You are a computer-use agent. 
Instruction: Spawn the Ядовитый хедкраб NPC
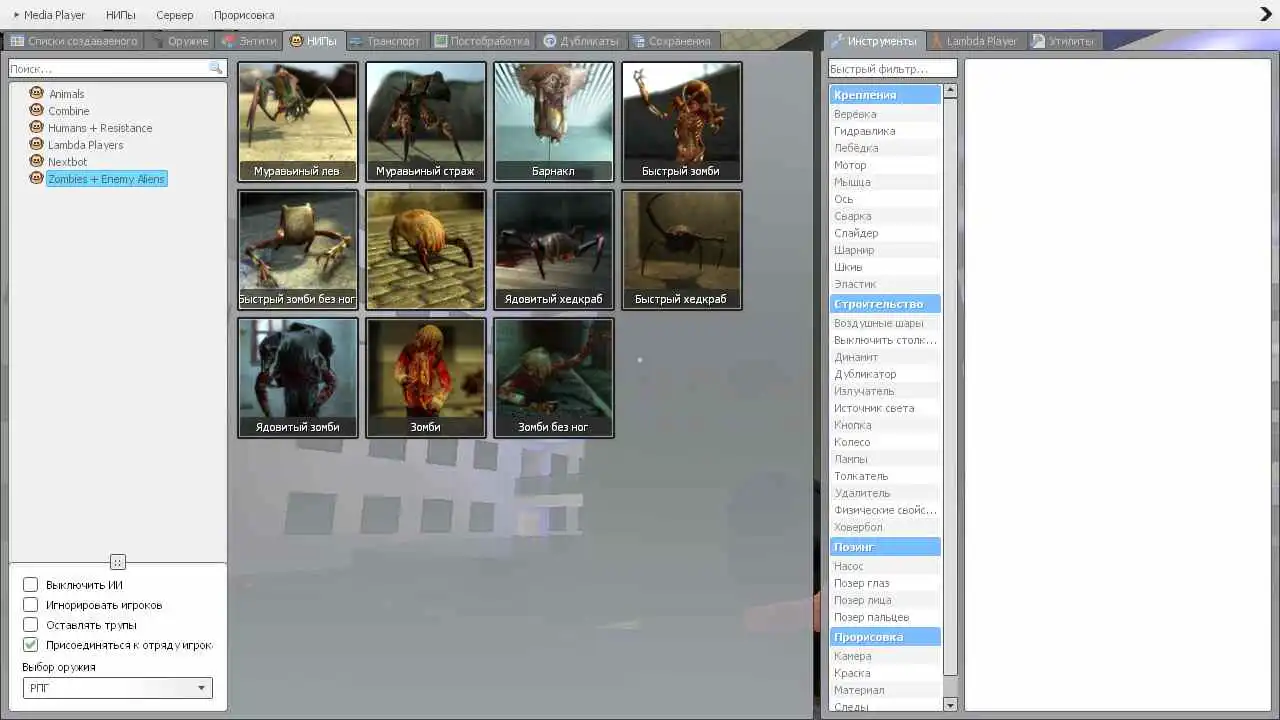click(553, 249)
